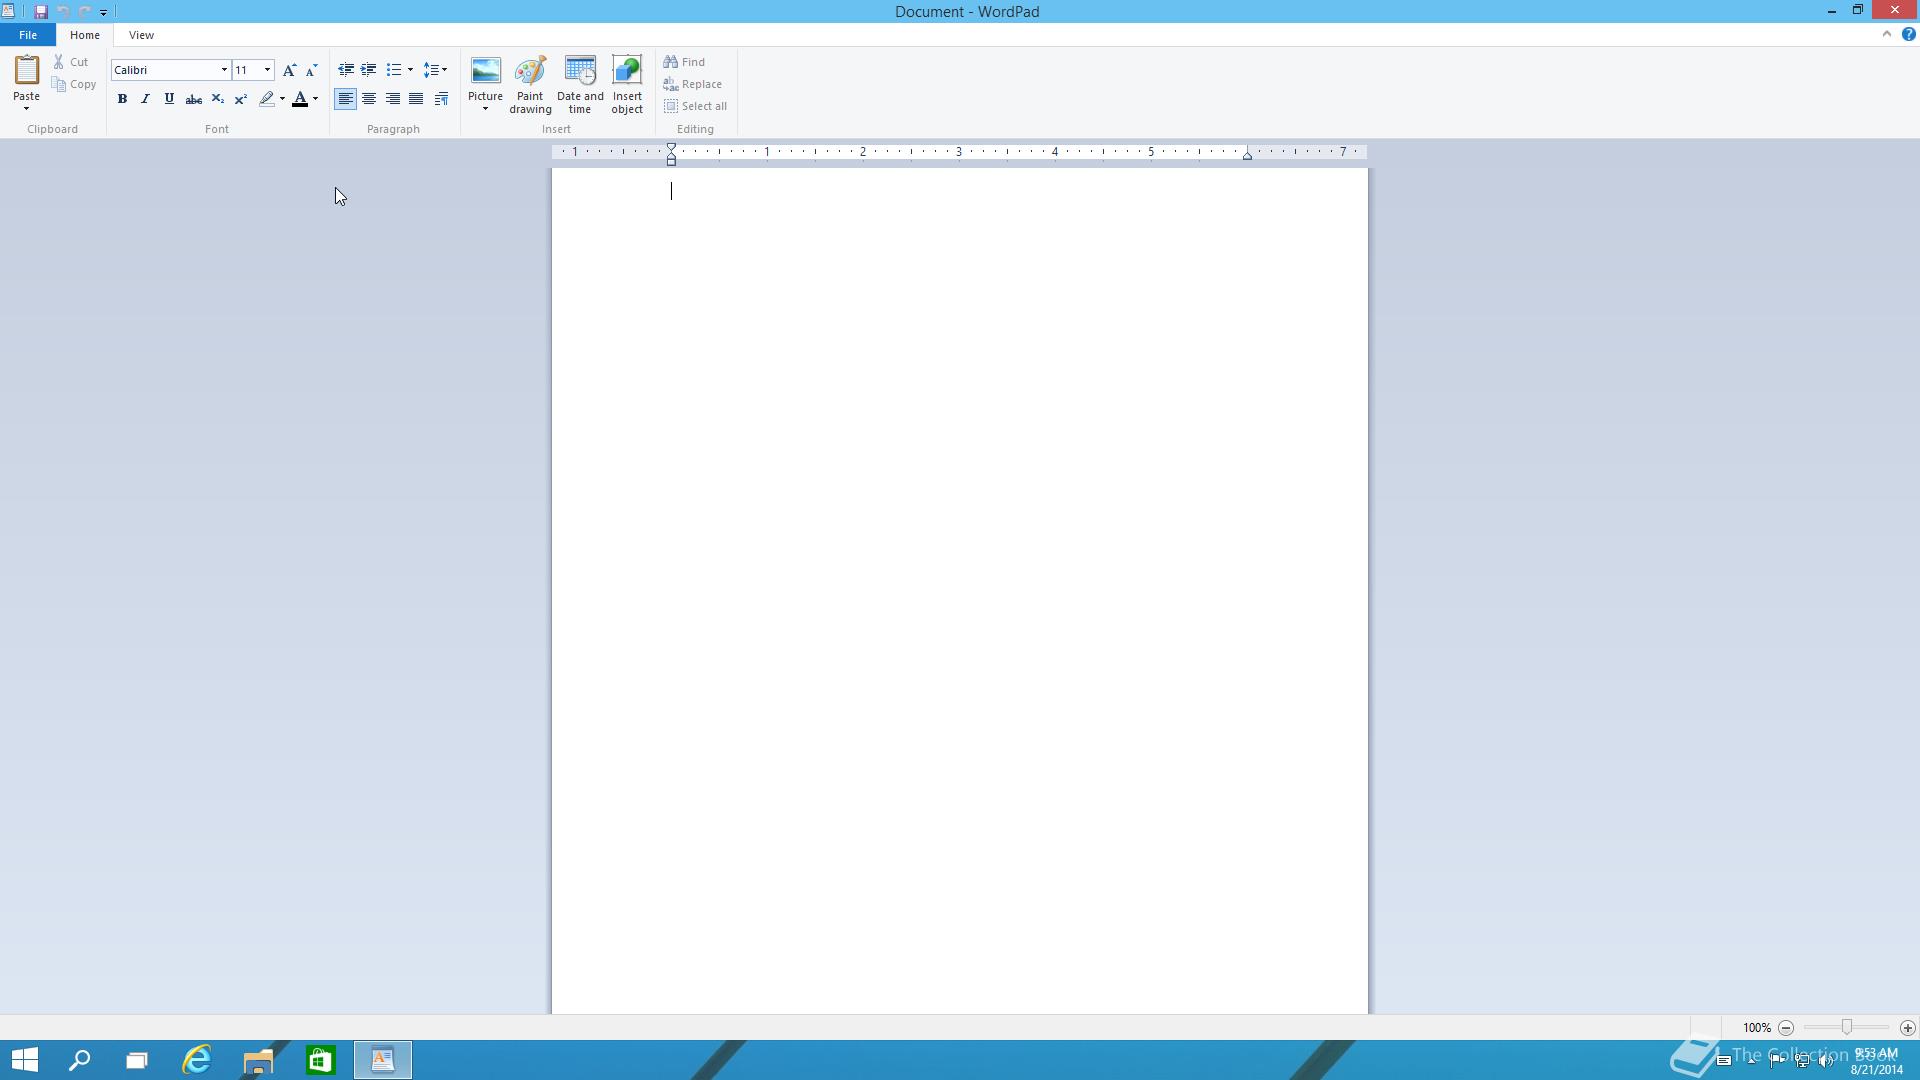The width and height of the screenshot is (1920, 1080).
Task: Switch to the View tab
Action: click(x=141, y=35)
